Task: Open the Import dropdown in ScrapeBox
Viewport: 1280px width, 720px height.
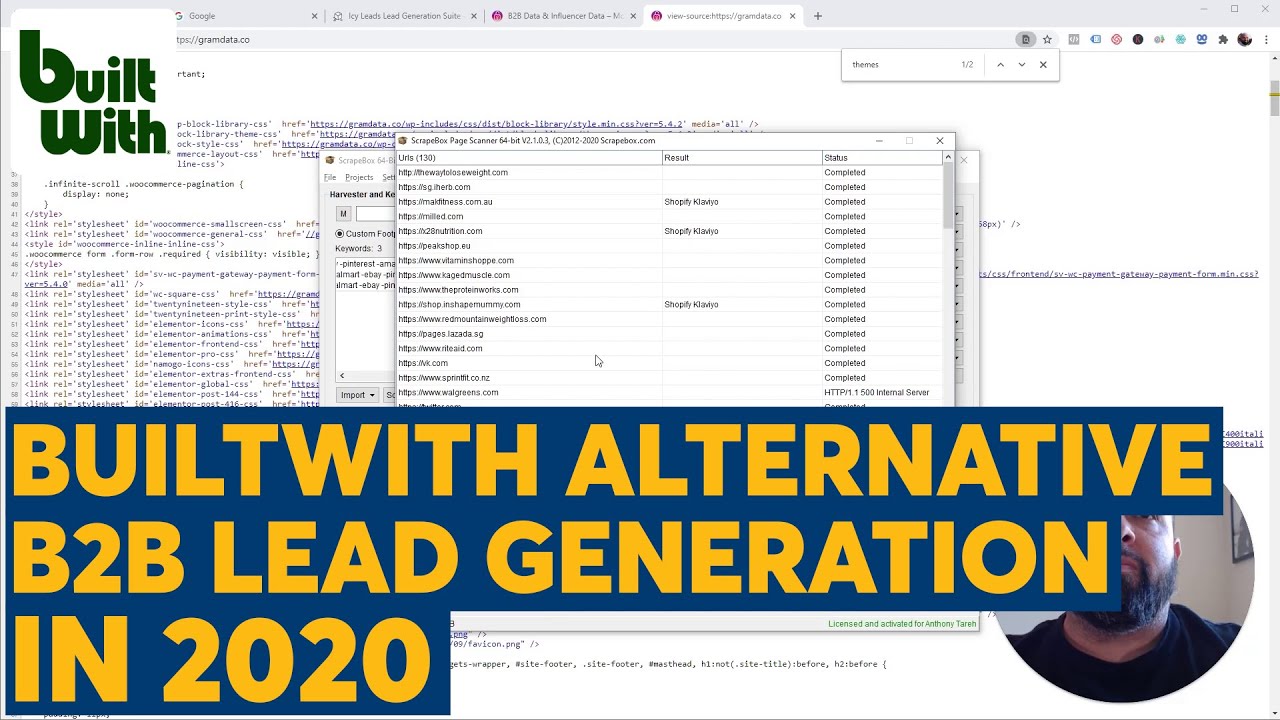Action: (357, 395)
